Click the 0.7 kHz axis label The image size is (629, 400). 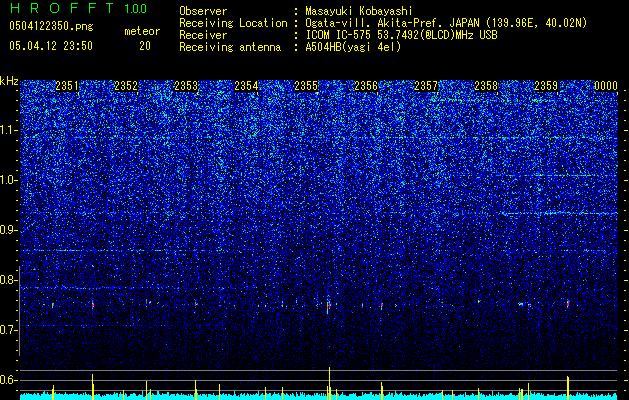coord(8,330)
